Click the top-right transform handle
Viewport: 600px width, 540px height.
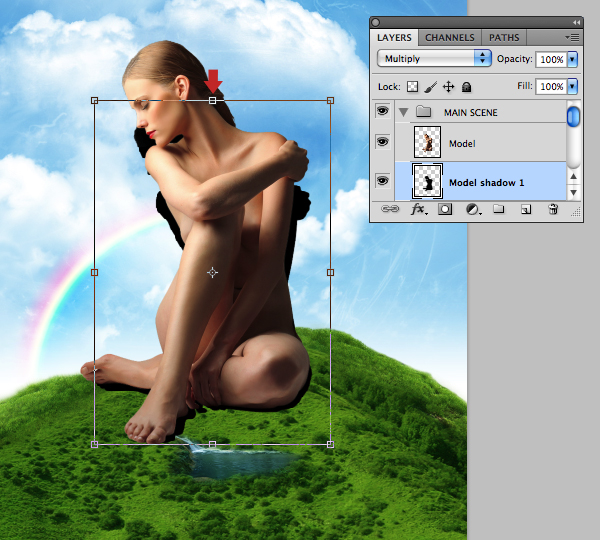[x=331, y=101]
